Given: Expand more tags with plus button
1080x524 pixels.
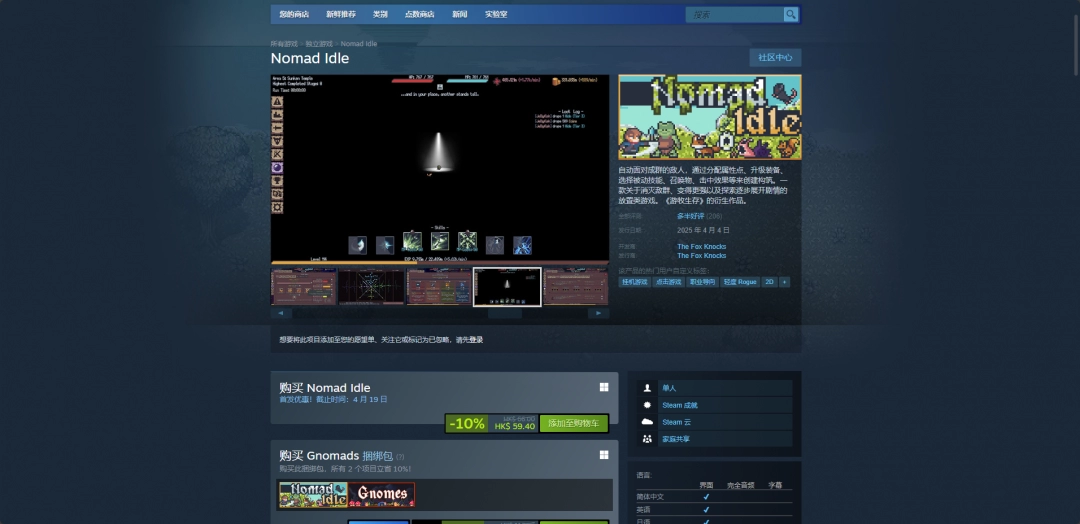Looking at the screenshot, I should (785, 282).
